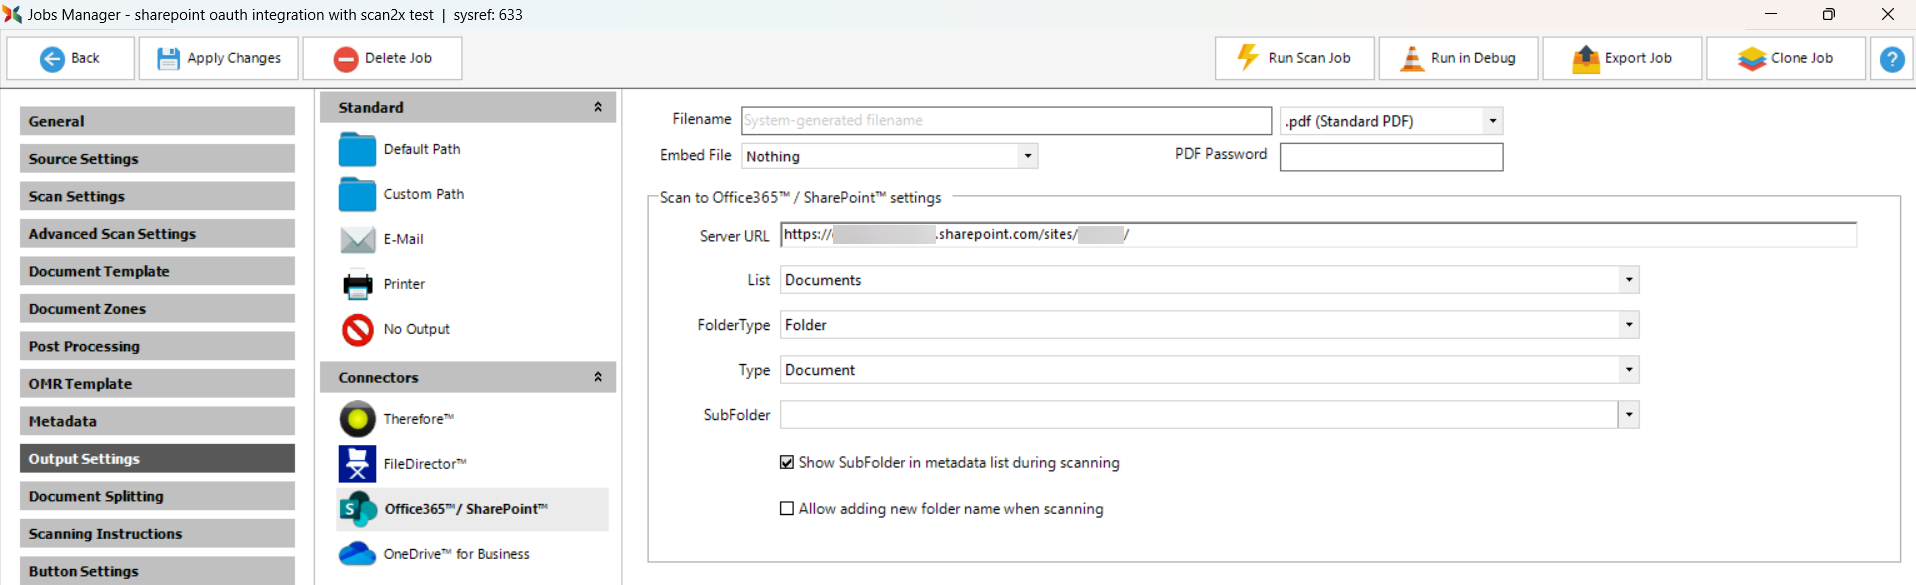Select the Printer output icon
This screenshot has height=585, width=1916.
tap(357, 285)
